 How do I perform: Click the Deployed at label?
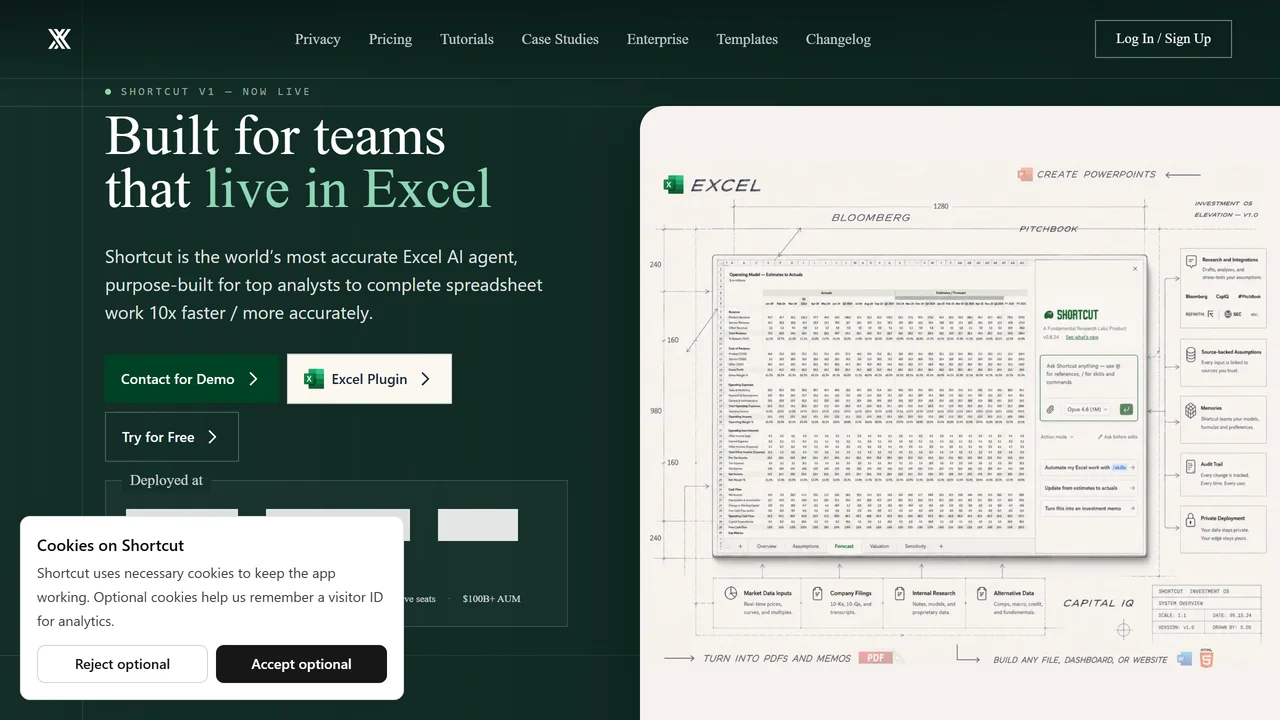click(166, 480)
